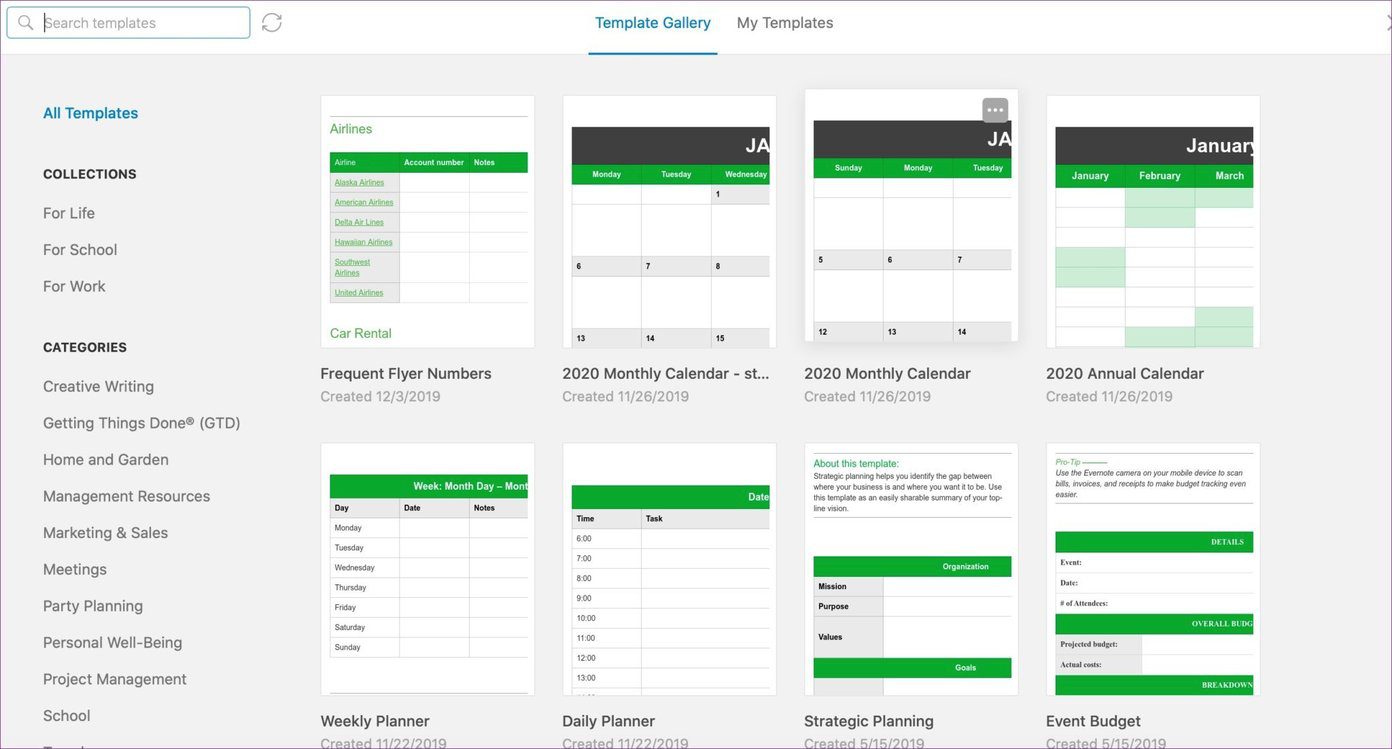
Task: Choose the Creative Writing category
Action: click(x=98, y=386)
